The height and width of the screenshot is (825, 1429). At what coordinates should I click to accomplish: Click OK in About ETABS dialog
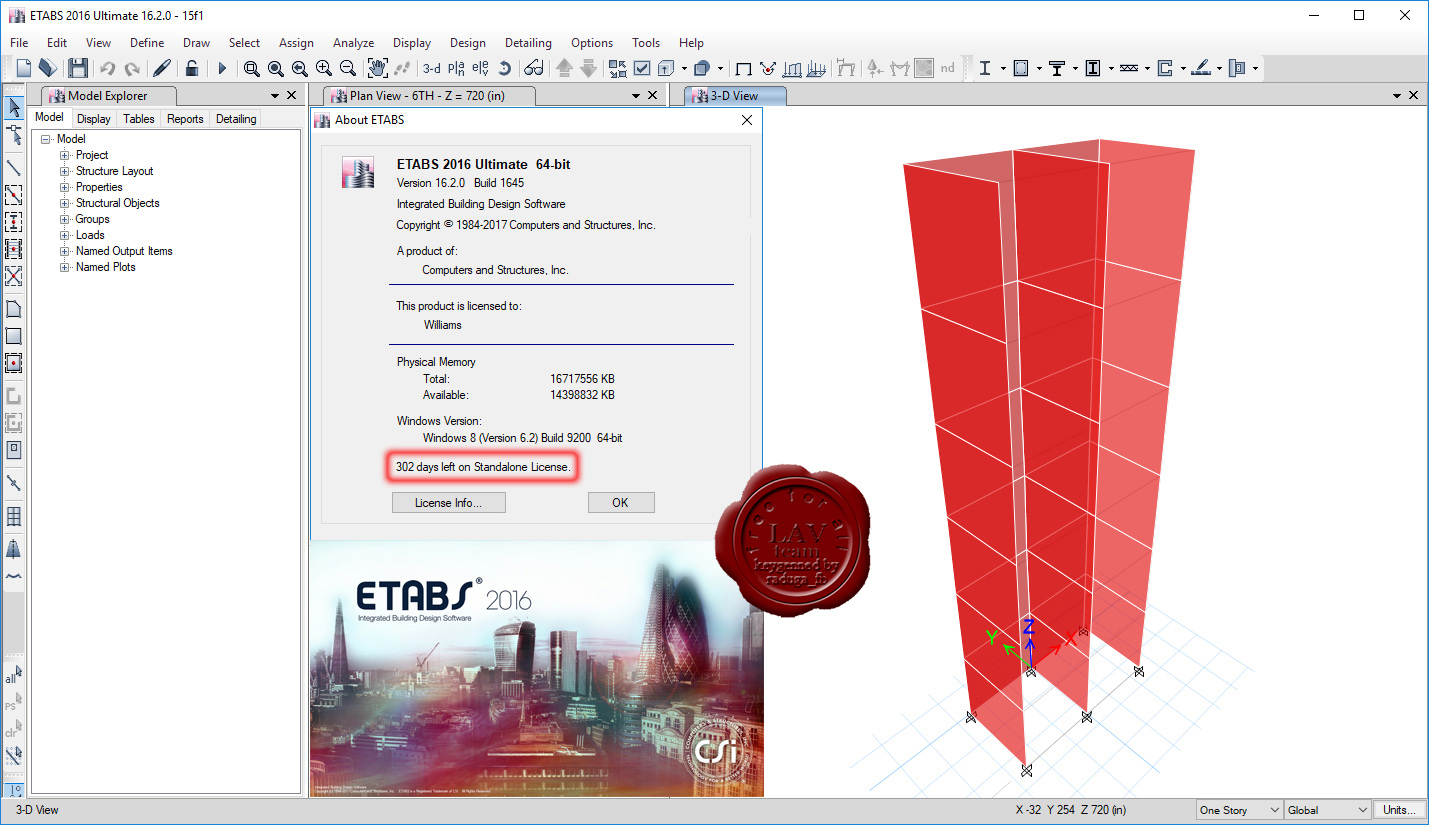(x=620, y=502)
